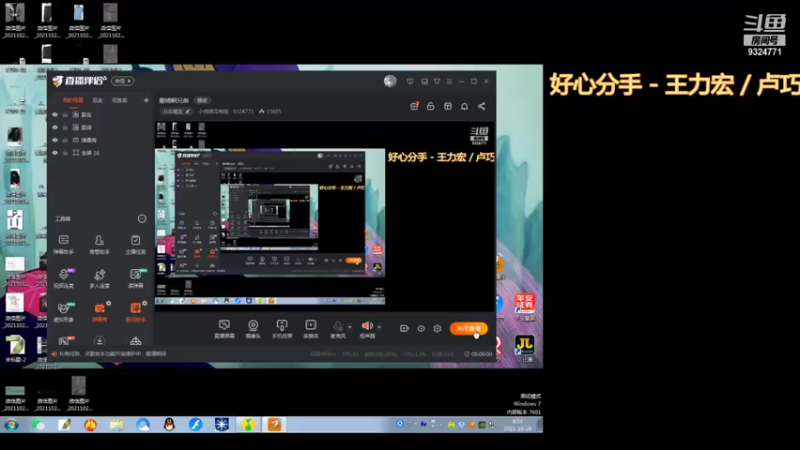Viewport: 800px width, 450px height.
Task: Click room lock icon in header bar
Action: 431,106
